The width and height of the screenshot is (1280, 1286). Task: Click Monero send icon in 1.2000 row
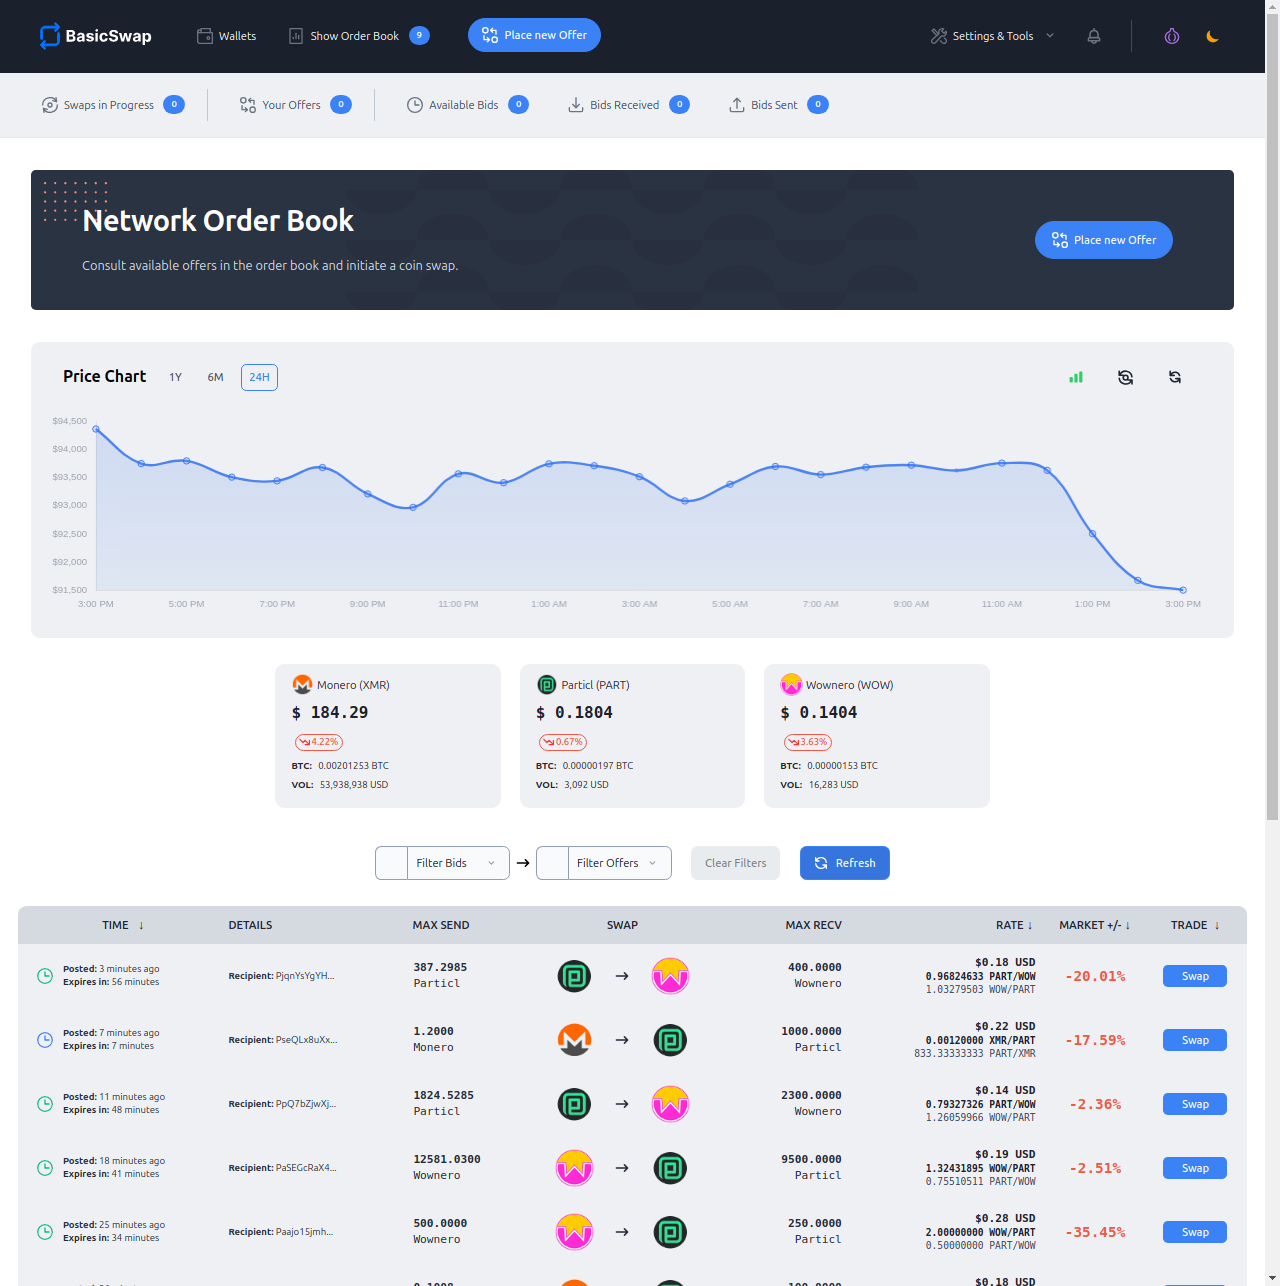(x=574, y=1040)
